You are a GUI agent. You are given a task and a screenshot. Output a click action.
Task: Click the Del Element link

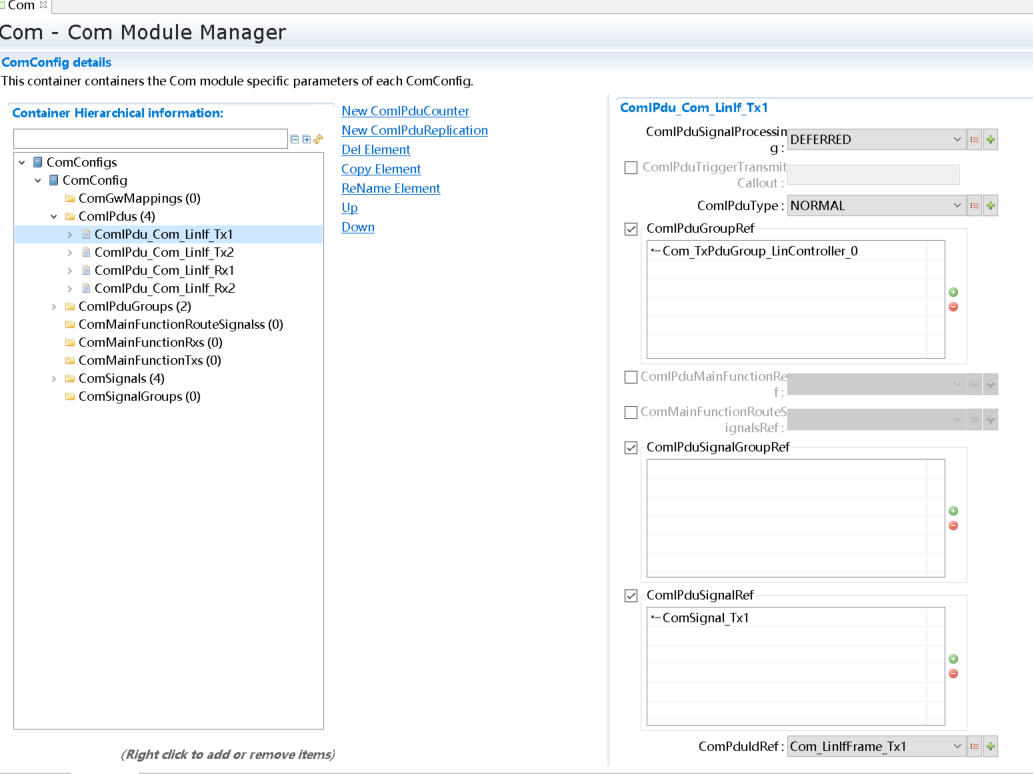pyautogui.click(x=376, y=150)
